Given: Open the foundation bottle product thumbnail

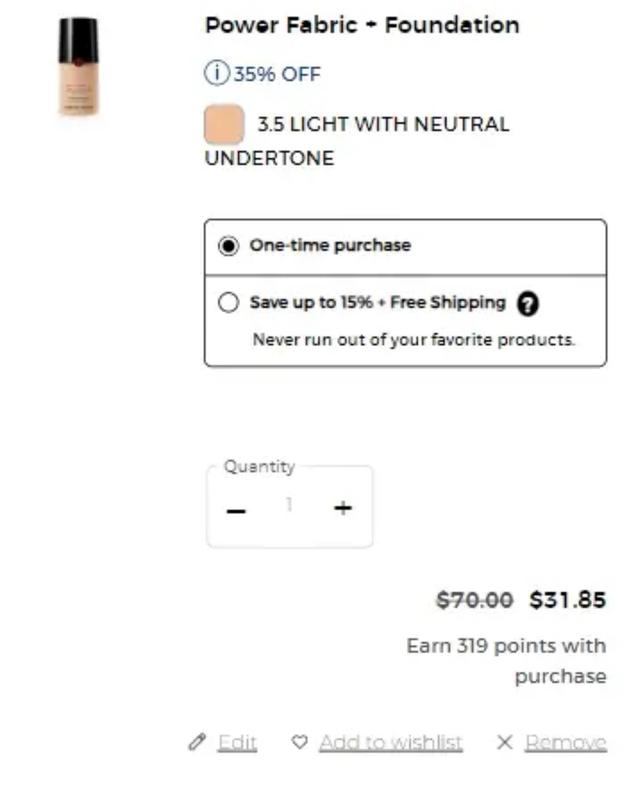Looking at the screenshot, I should [78, 68].
